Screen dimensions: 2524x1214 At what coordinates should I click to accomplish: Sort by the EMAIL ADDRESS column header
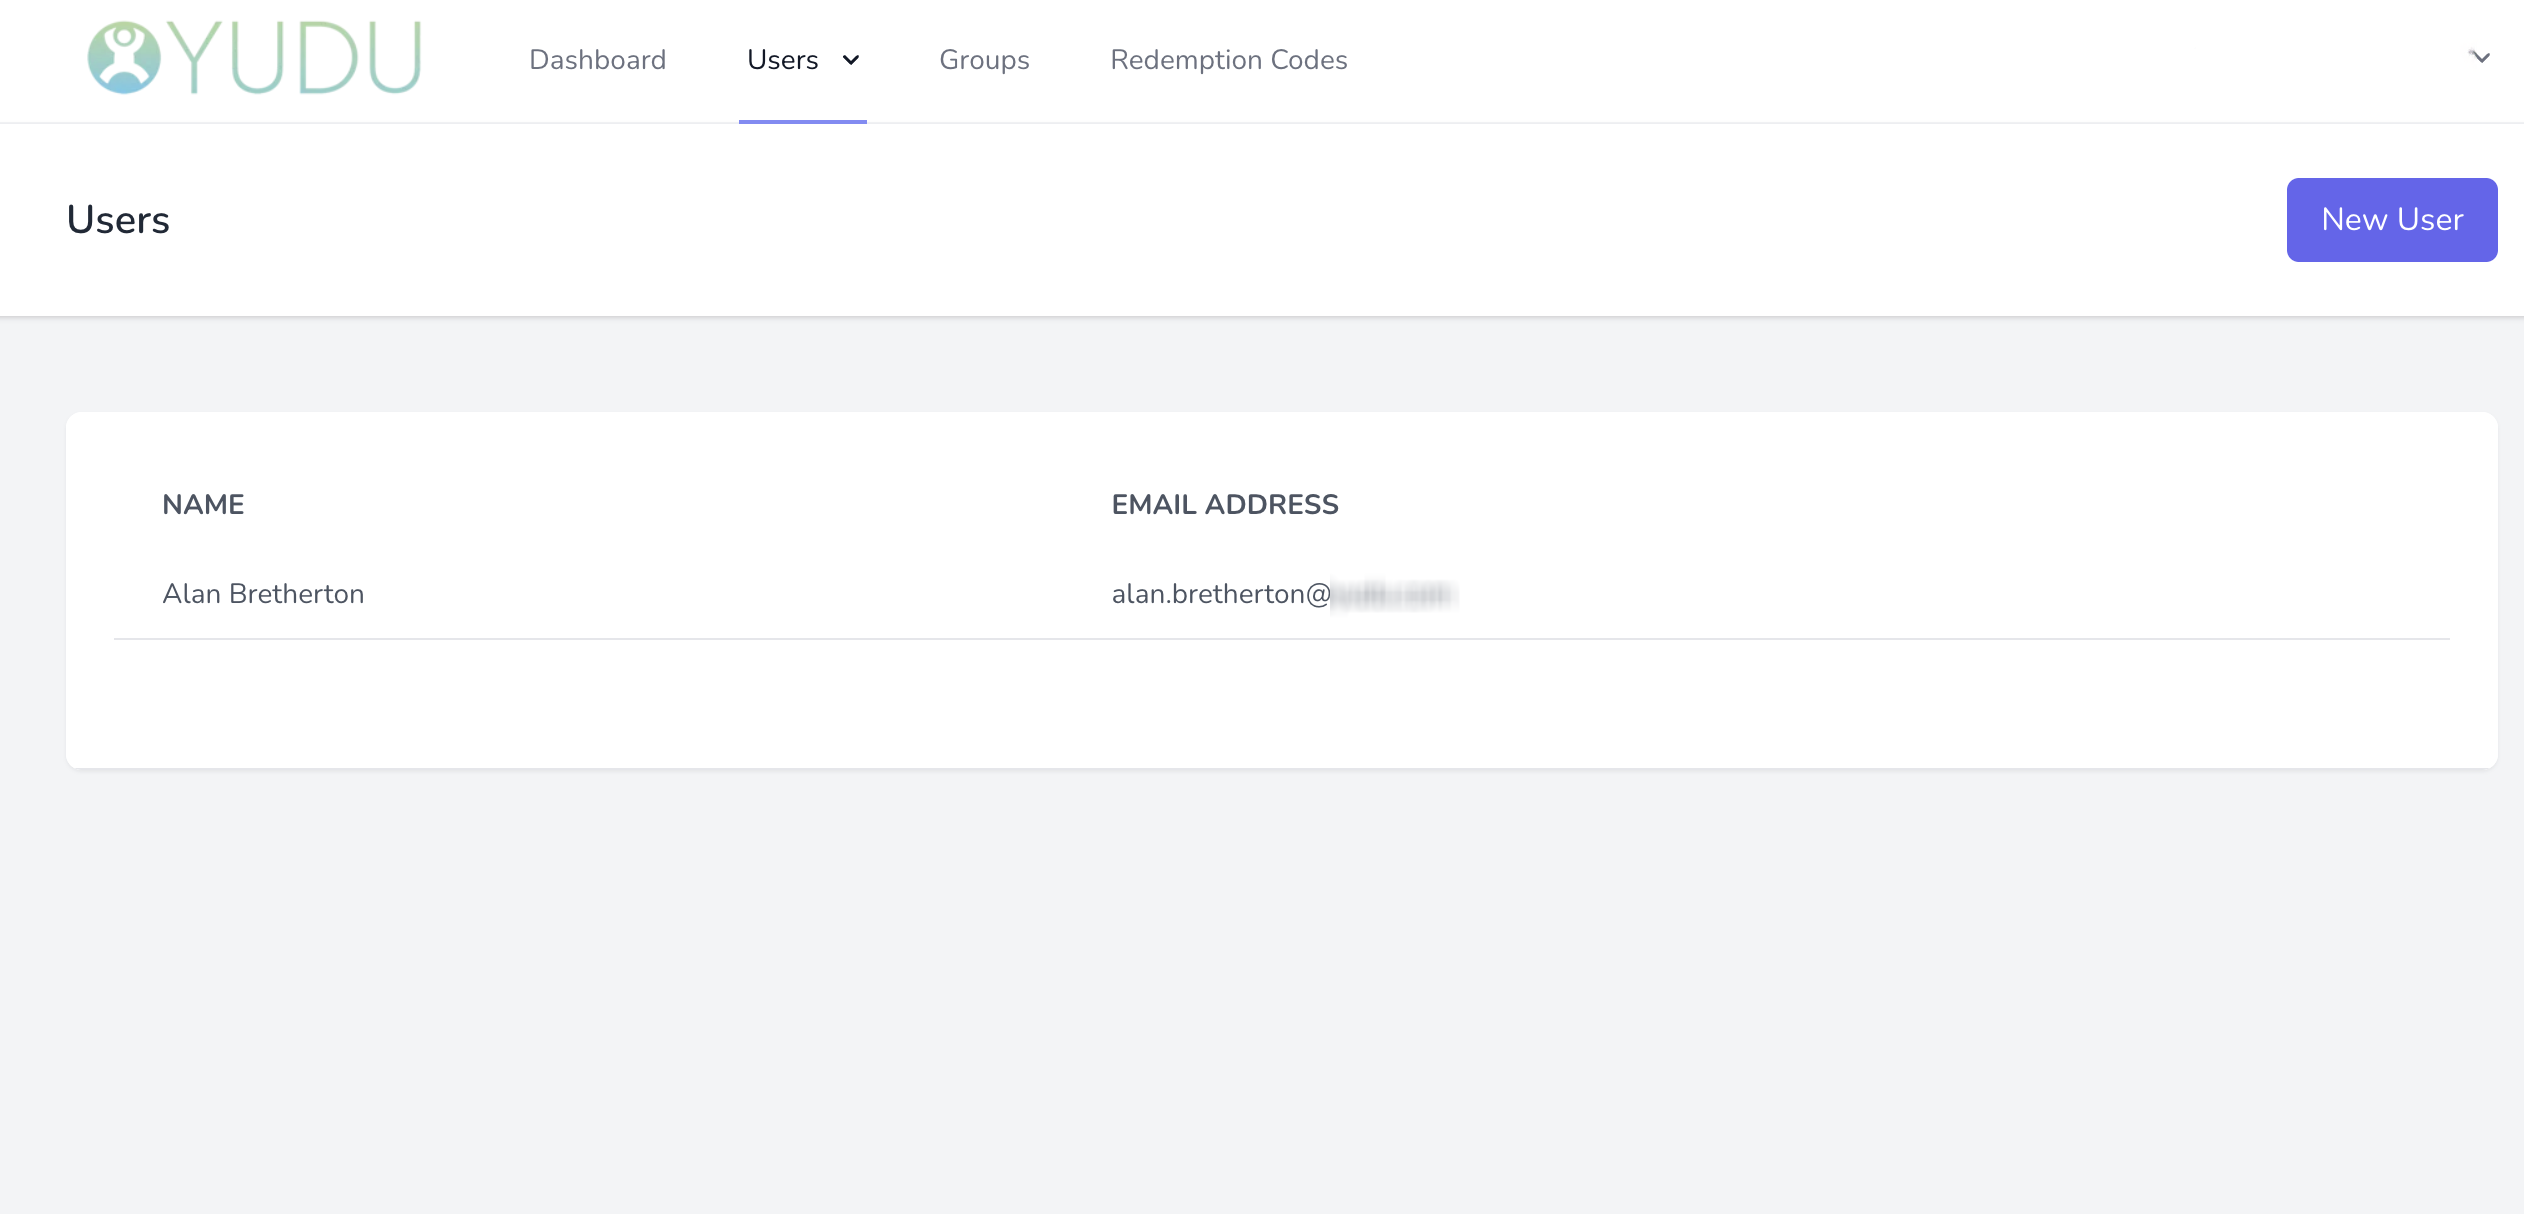coord(1224,504)
